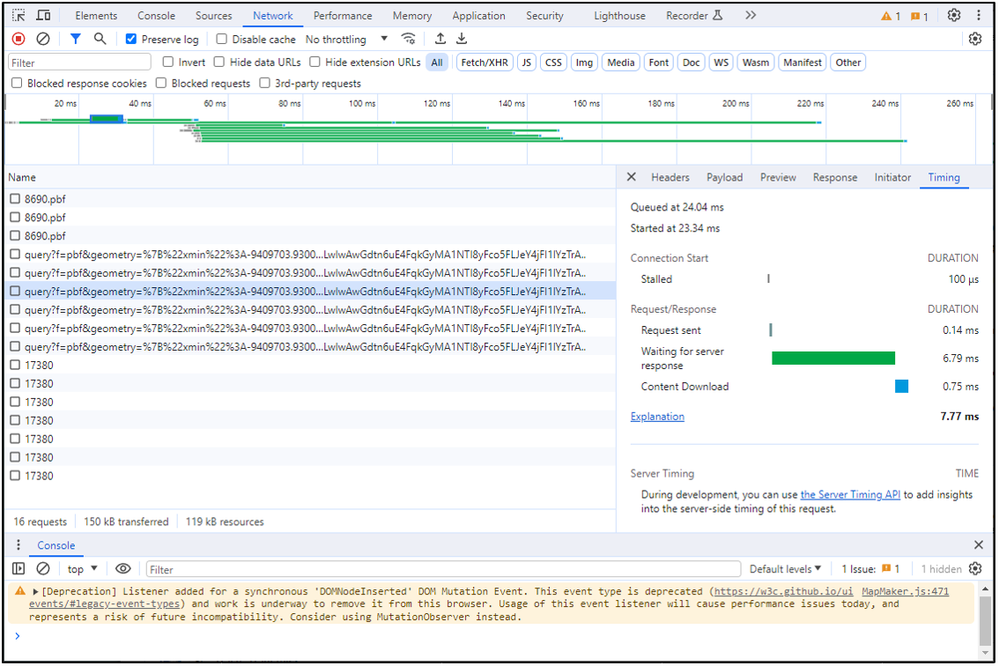
Task: Toggle the Preserve log checkbox
Action: pyautogui.click(x=131, y=39)
